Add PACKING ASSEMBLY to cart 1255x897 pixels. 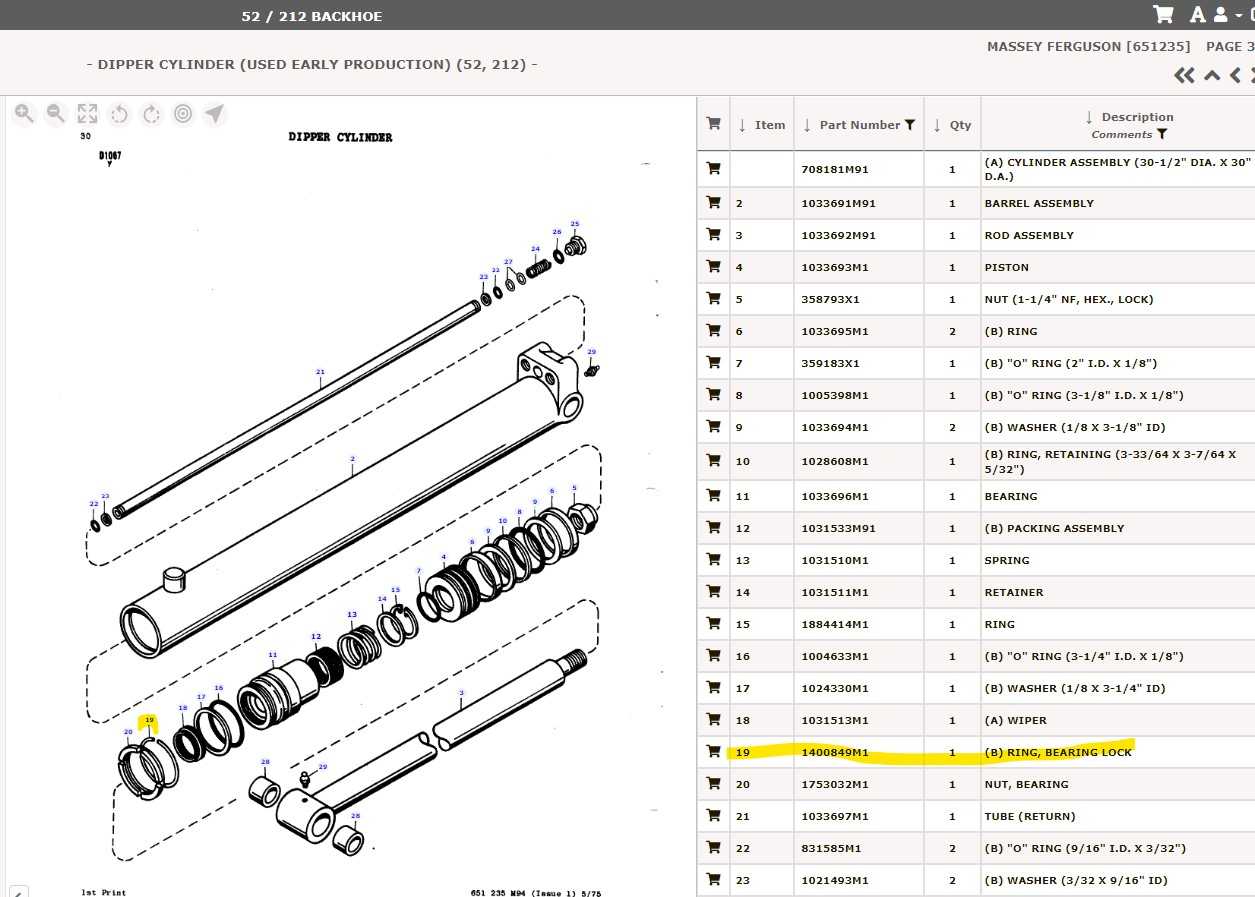point(713,528)
